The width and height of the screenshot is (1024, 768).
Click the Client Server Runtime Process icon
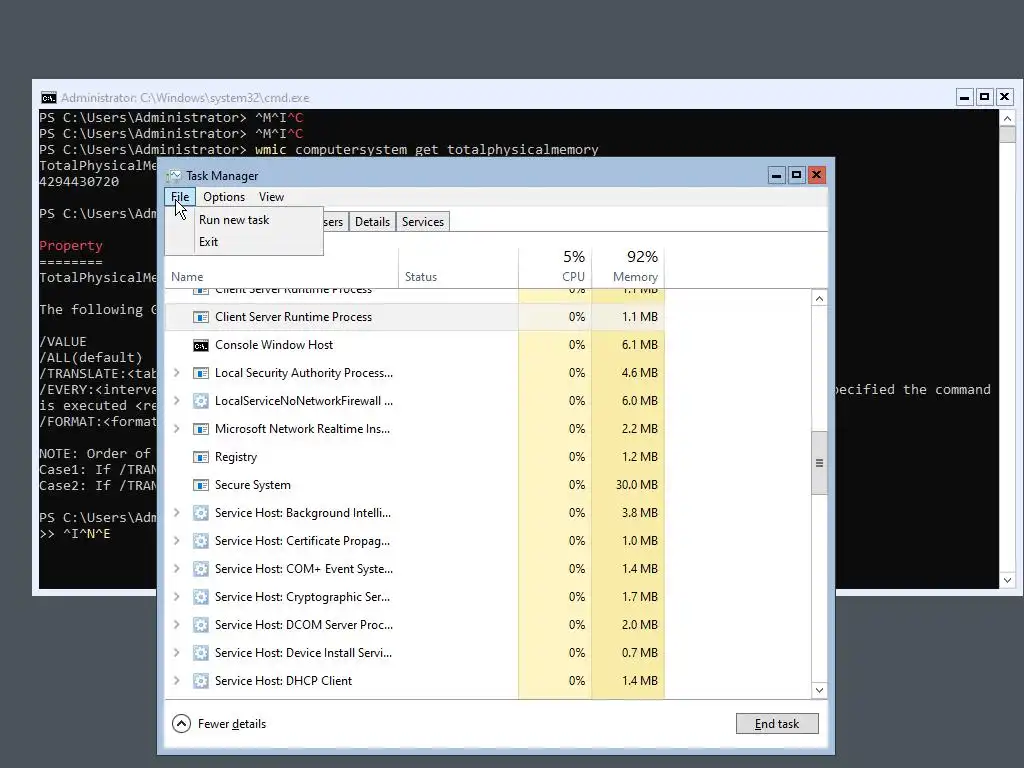200,317
